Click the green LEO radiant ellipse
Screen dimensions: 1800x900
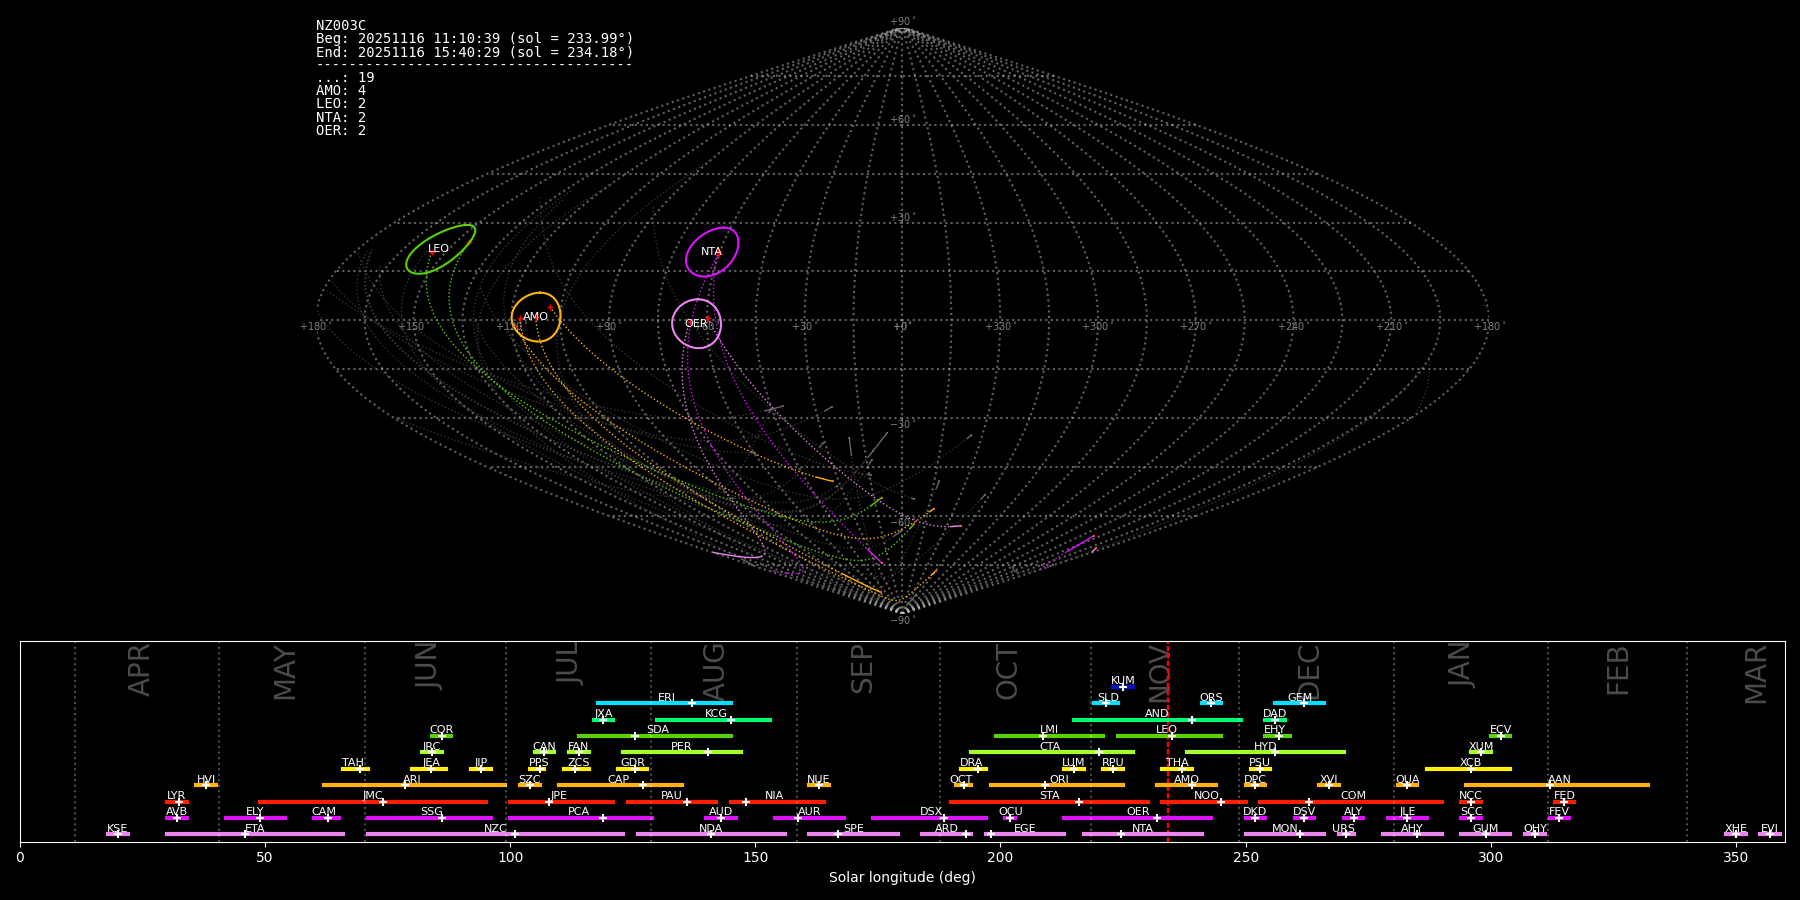440,249
